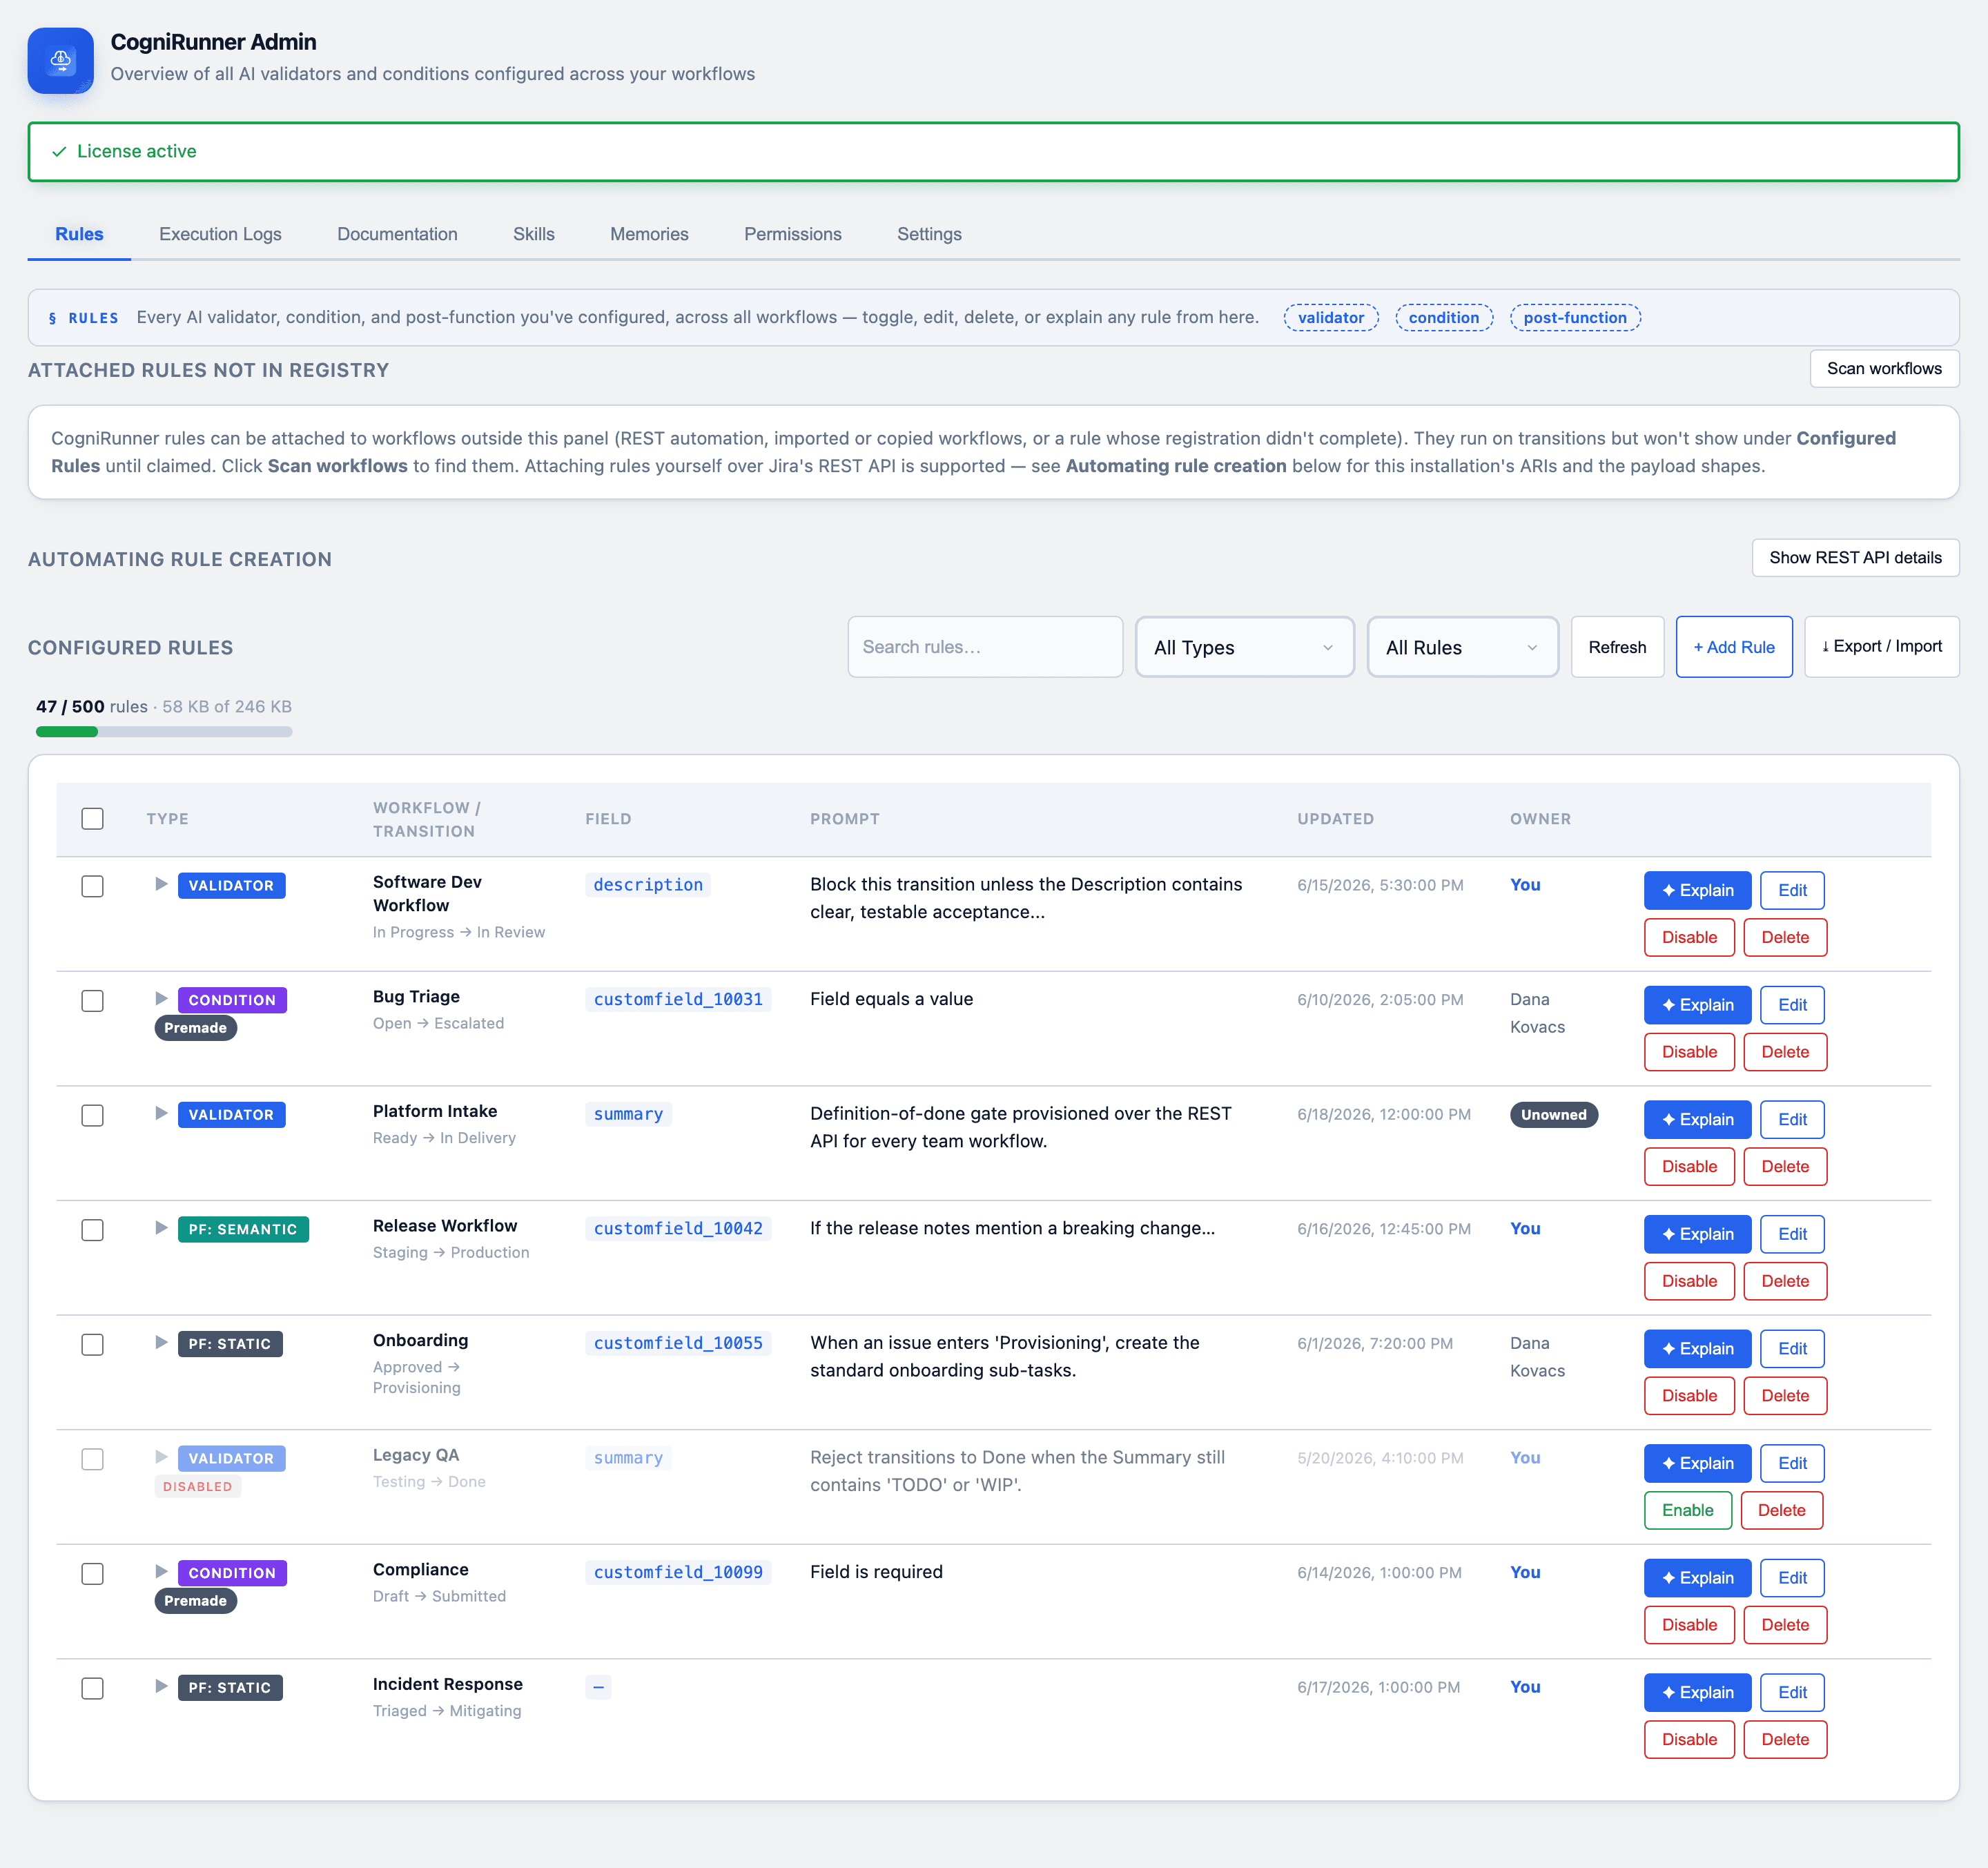
Task: Click the PF: SEMANTIC type badge
Action: click(x=243, y=1229)
